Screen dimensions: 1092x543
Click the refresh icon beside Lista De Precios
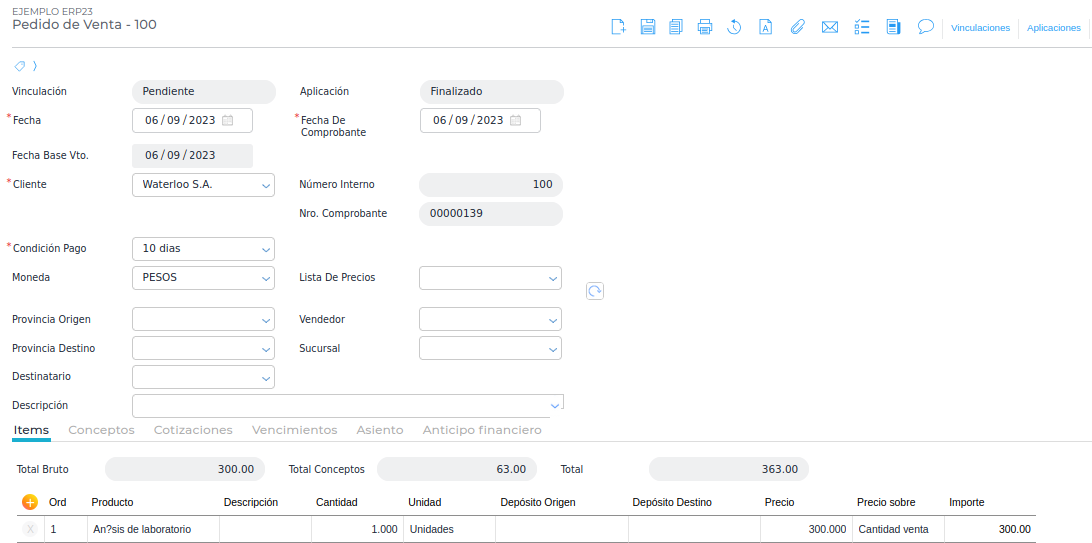coord(595,291)
